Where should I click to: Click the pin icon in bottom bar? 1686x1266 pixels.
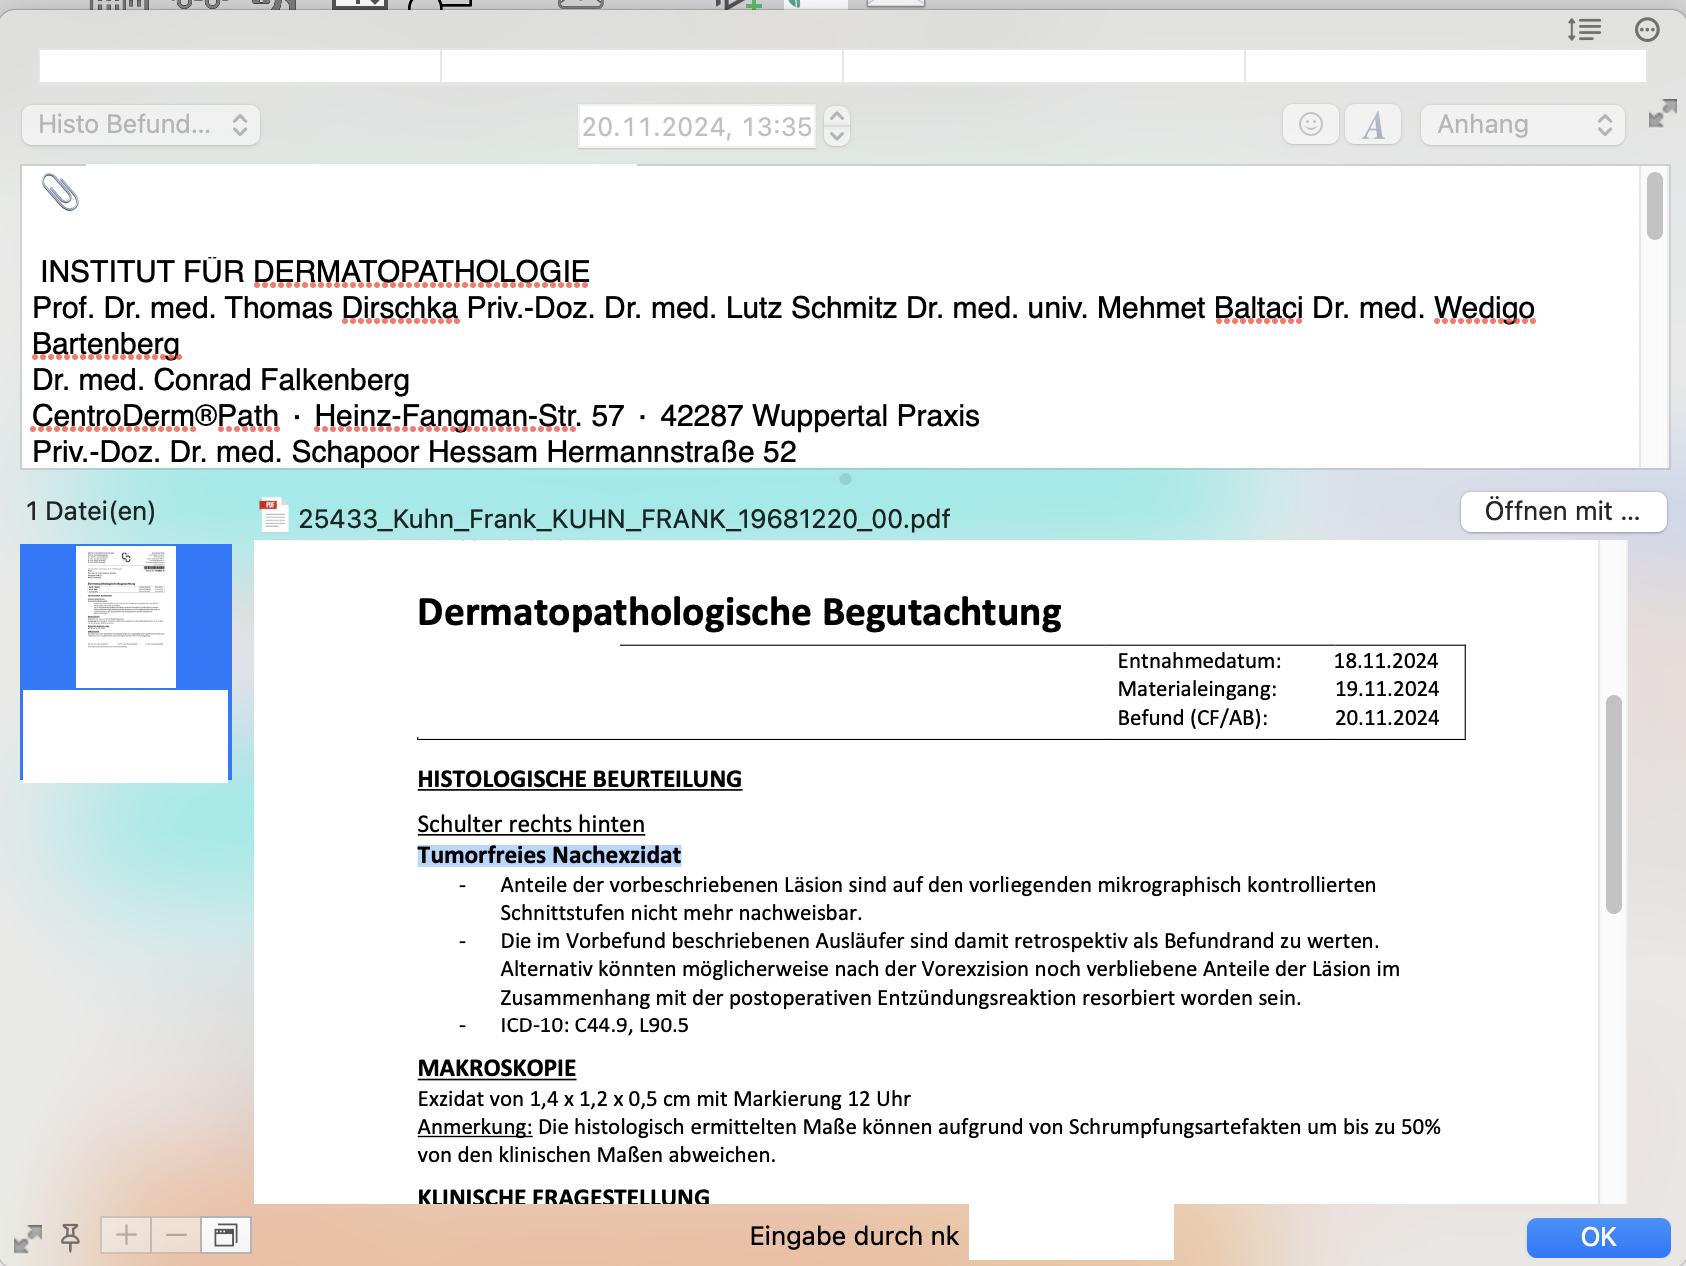coord(70,1237)
